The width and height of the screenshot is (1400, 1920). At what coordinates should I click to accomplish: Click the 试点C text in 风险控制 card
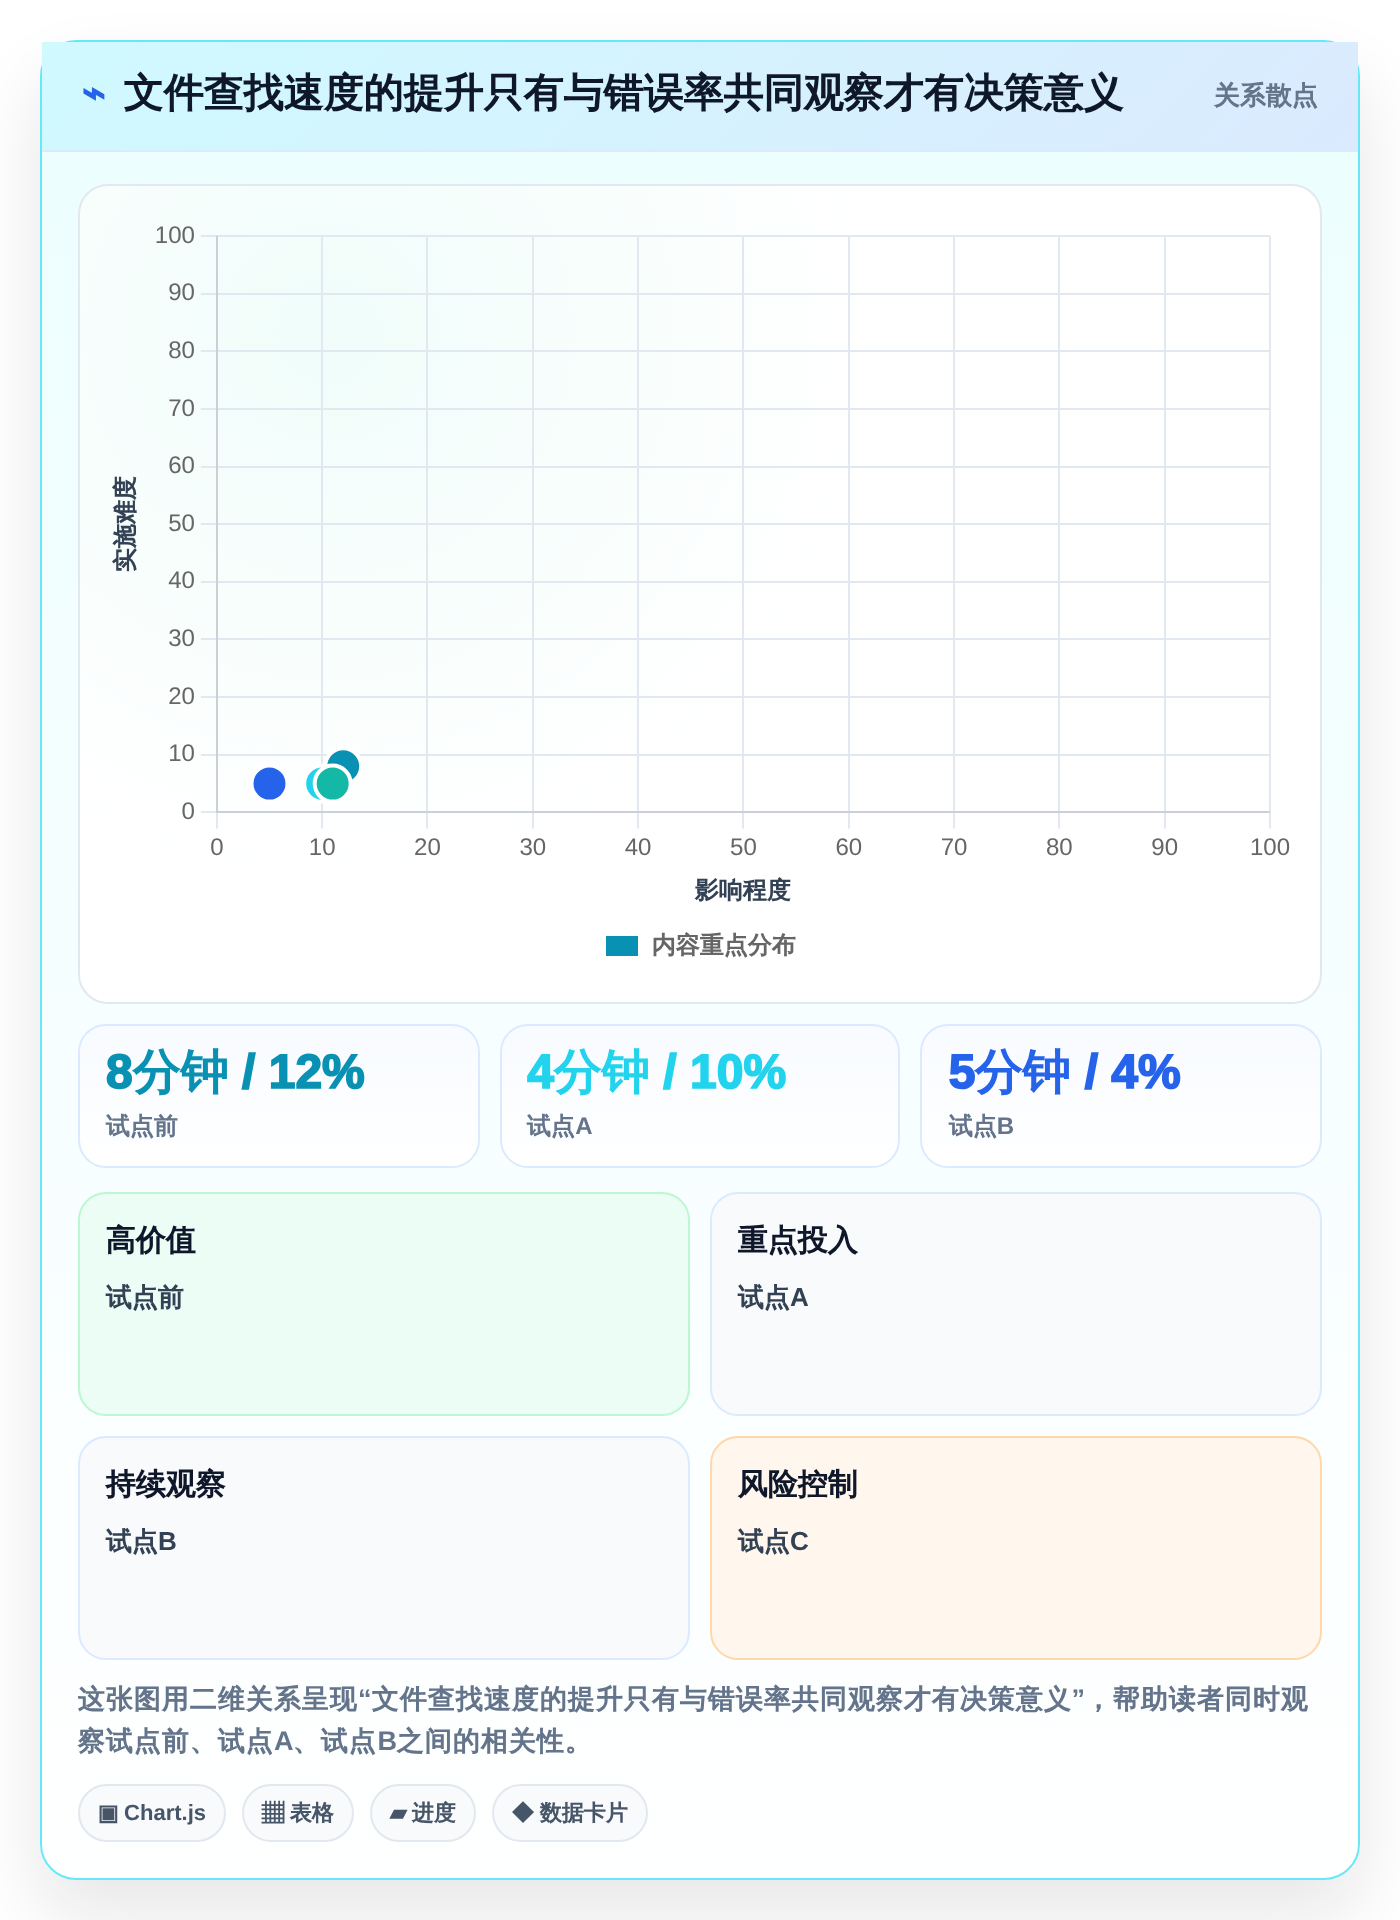(773, 1542)
